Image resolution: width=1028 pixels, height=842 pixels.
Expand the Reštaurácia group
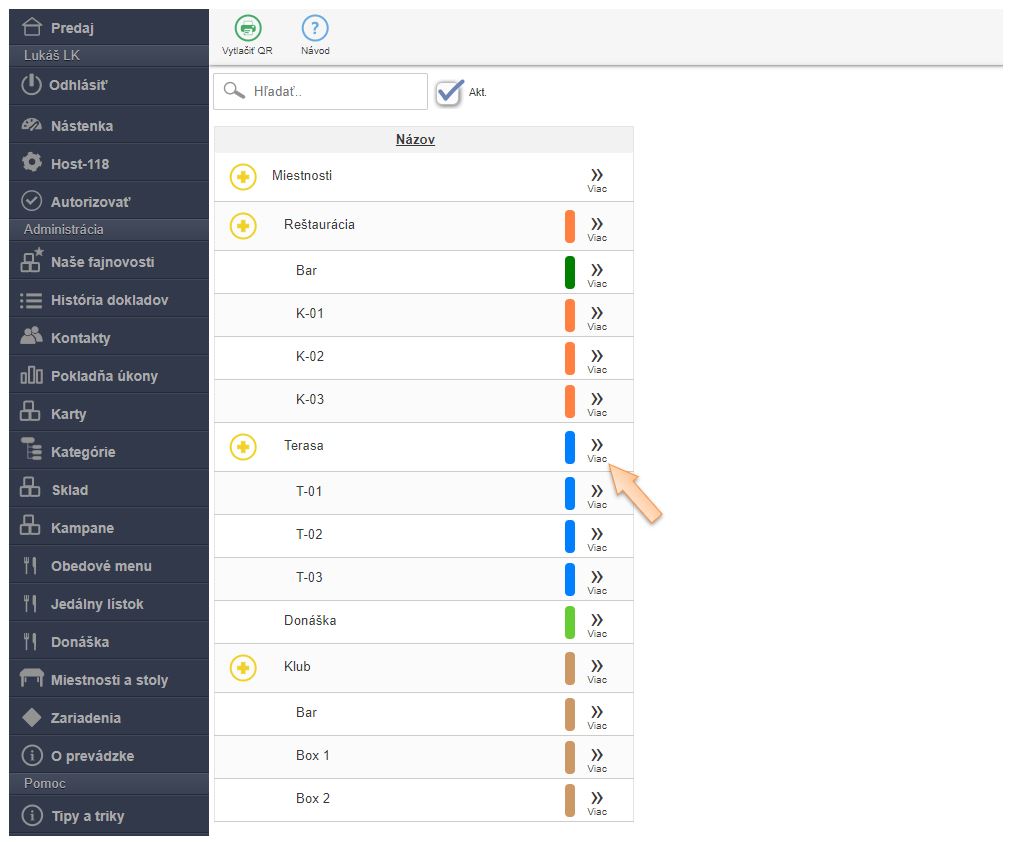point(243,226)
